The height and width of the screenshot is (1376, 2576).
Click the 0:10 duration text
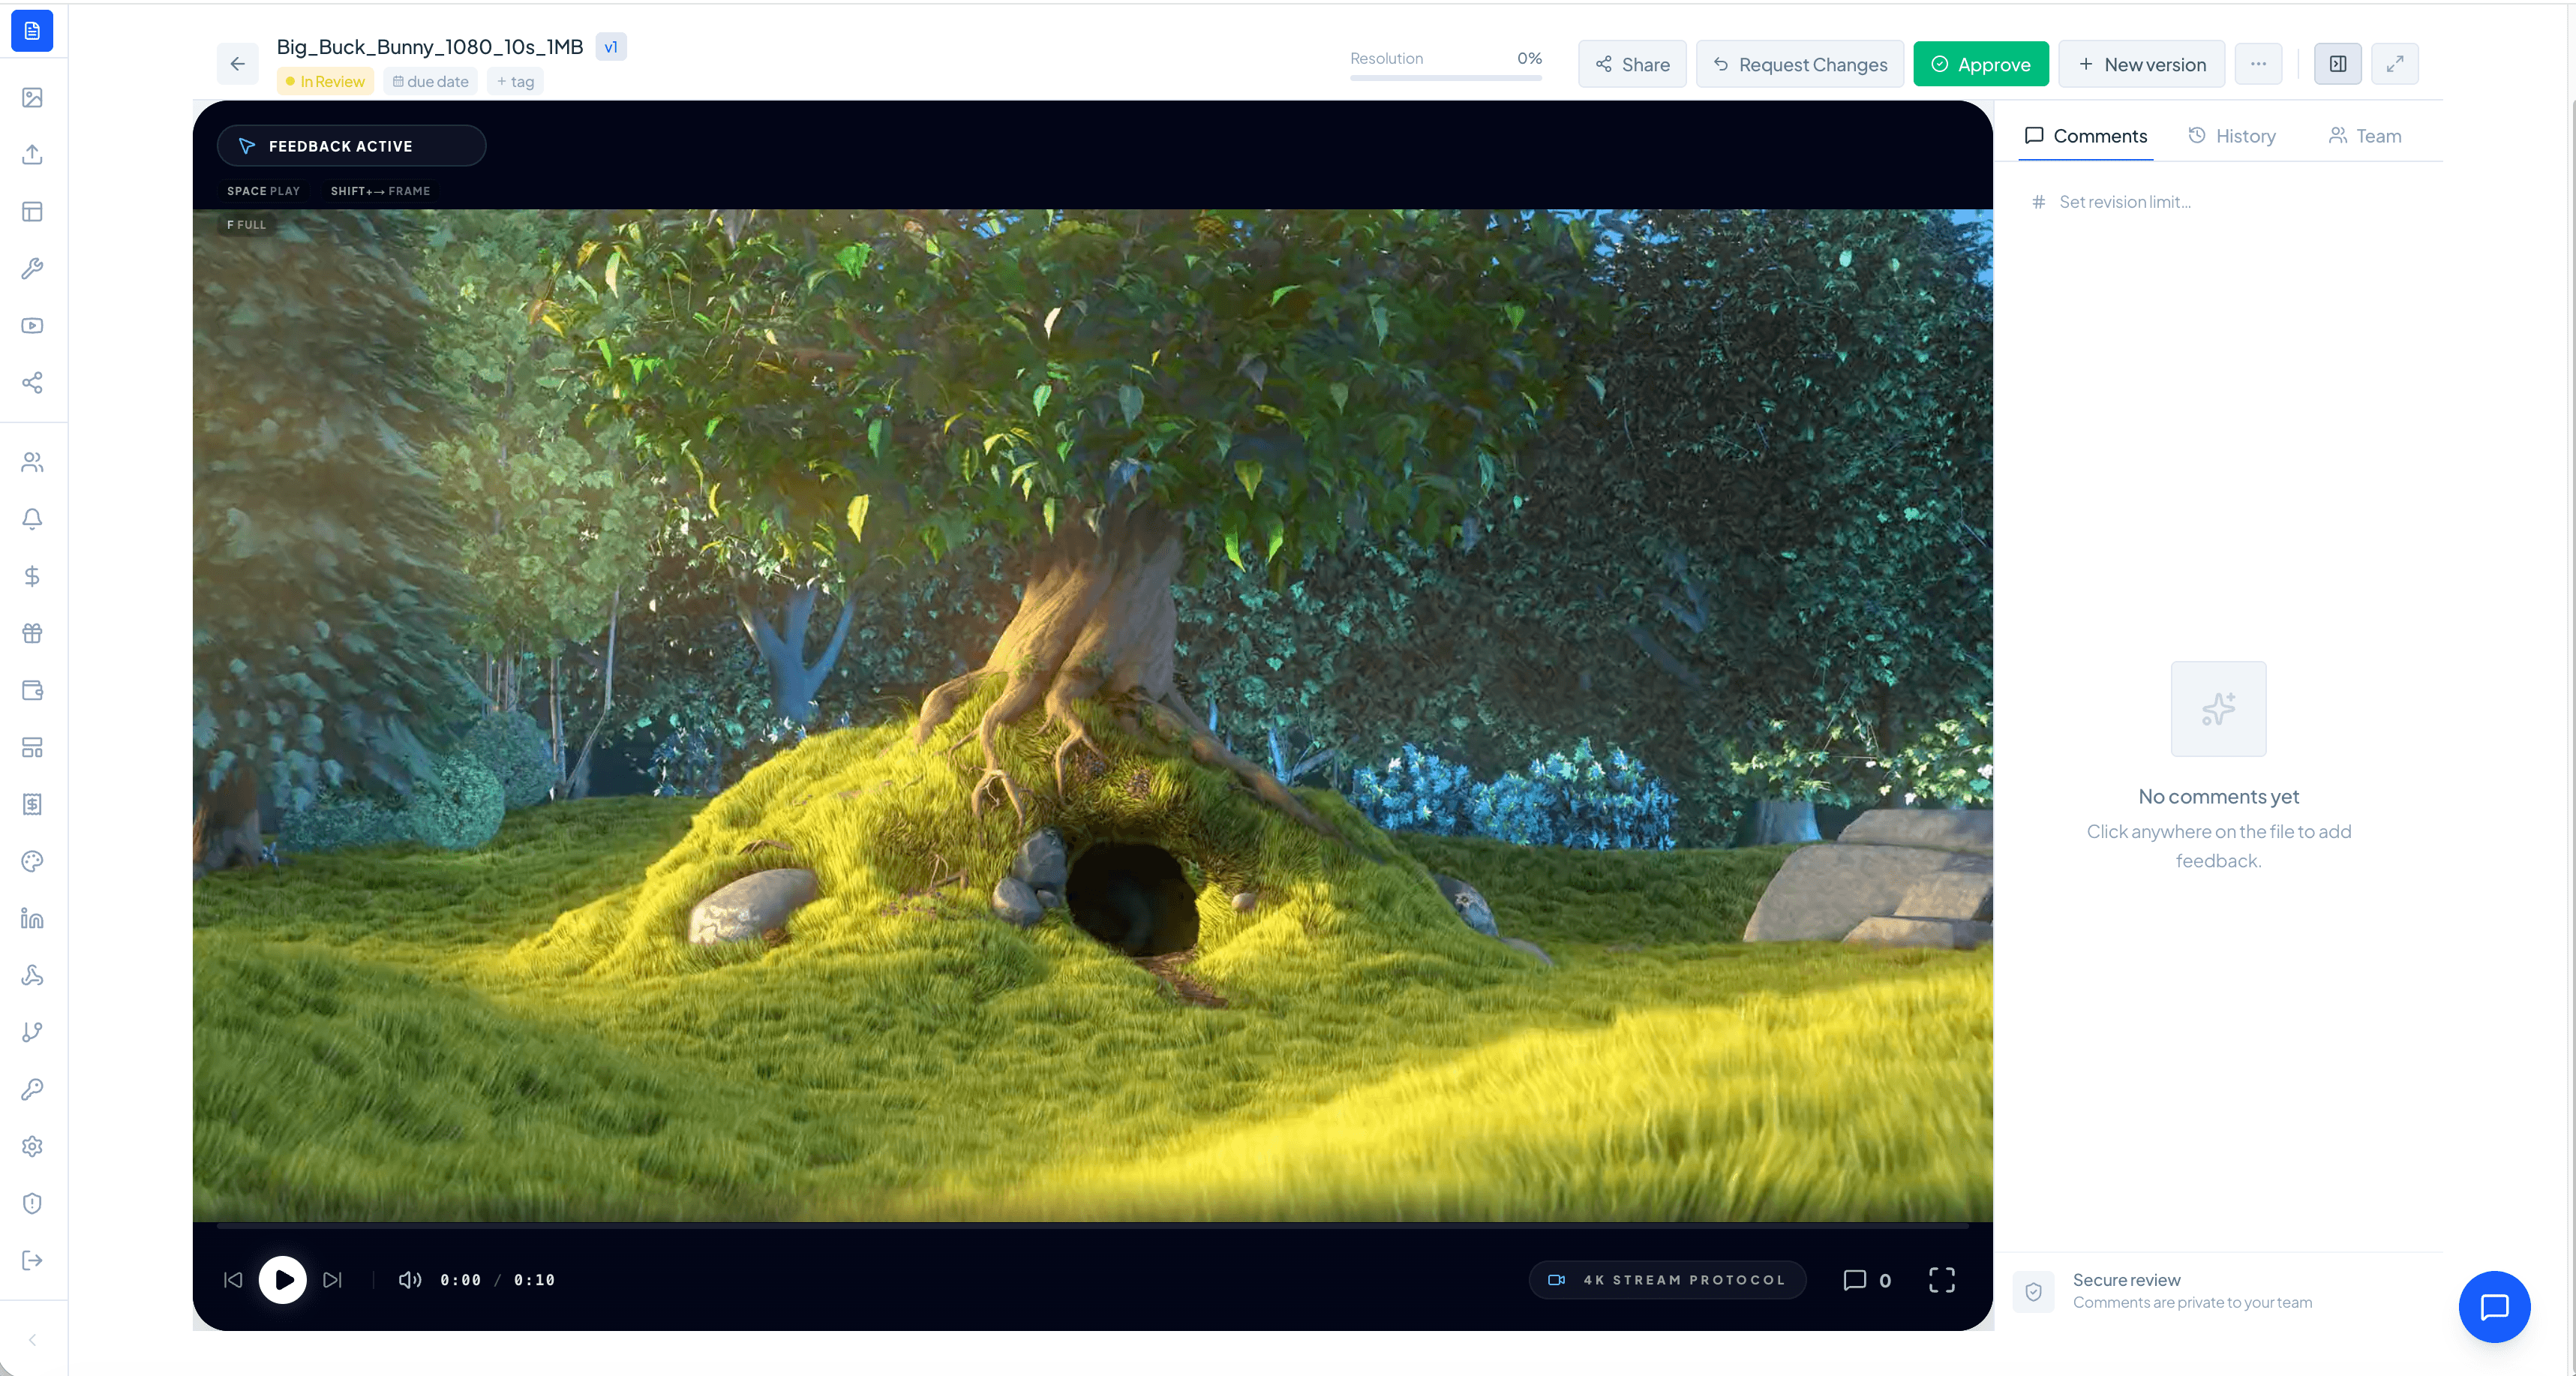(x=534, y=1280)
